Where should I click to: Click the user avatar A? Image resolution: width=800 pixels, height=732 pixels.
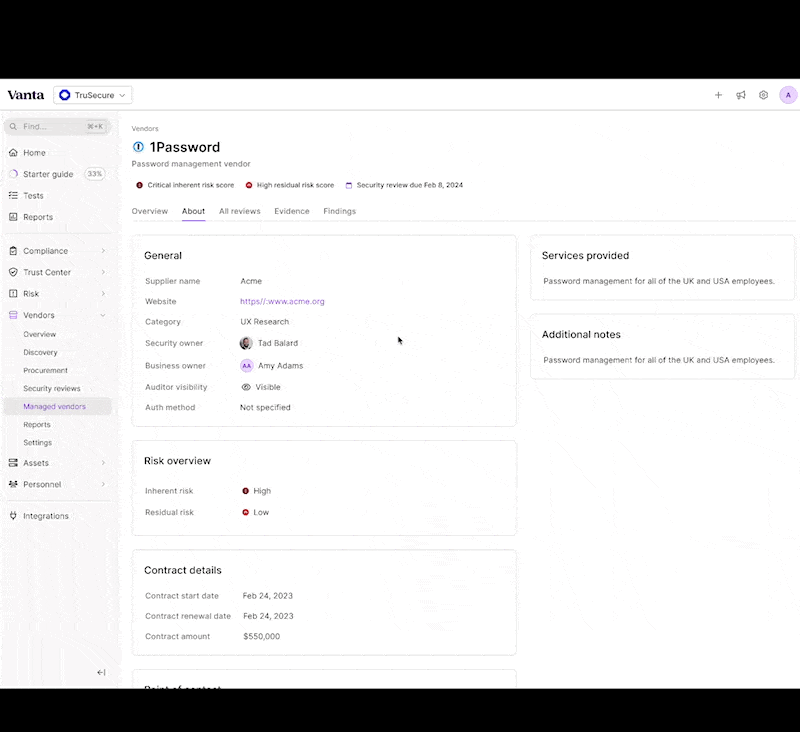coord(788,95)
